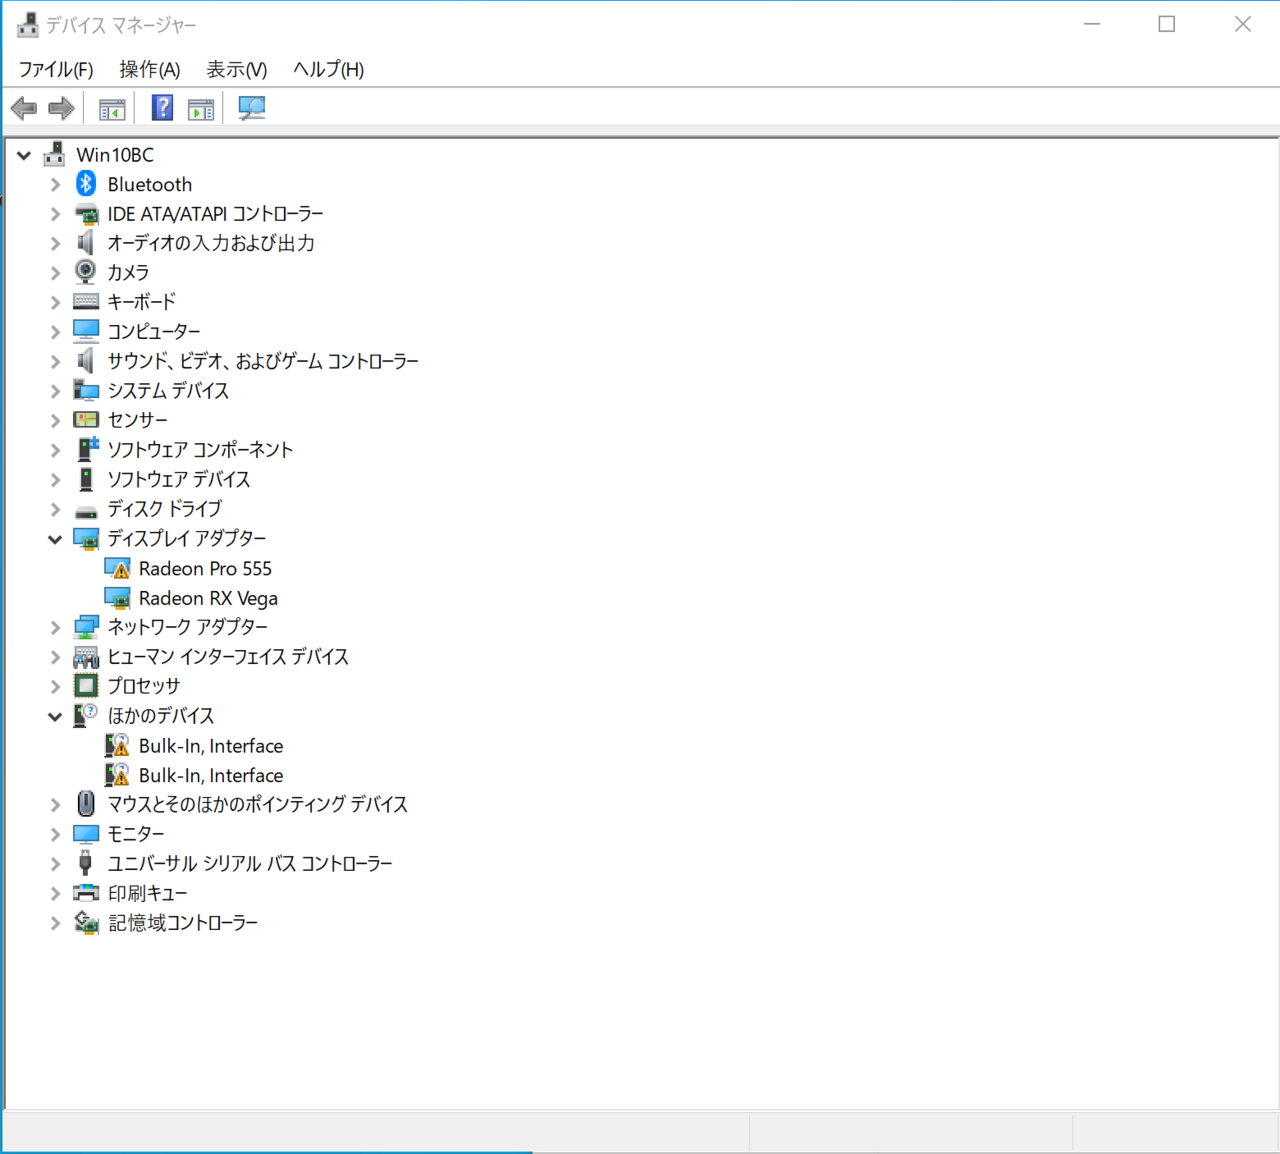Click the Win10BC computer icon at tree root

[x=55, y=154]
